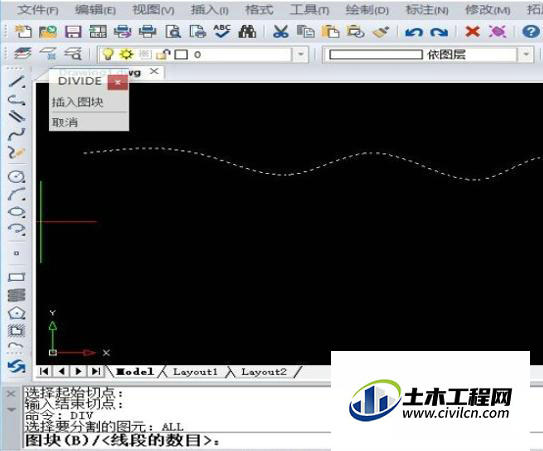This screenshot has height=451, width=543.
Task: Click the Paste clipboard icon
Action: [x=330, y=32]
